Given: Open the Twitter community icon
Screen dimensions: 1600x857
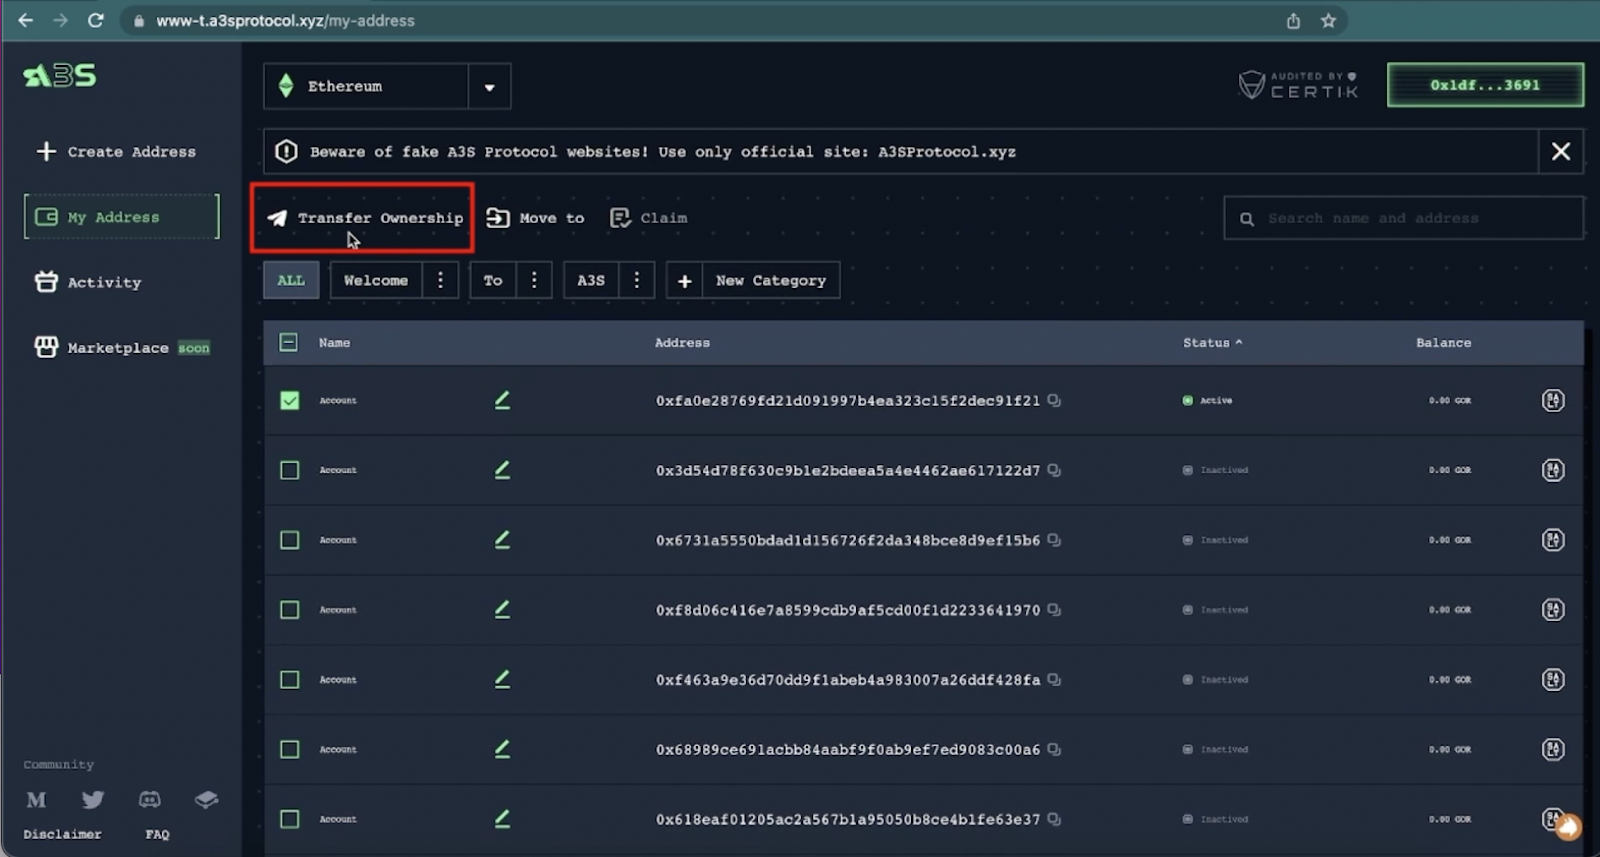Looking at the screenshot, I should click(93, 799).
